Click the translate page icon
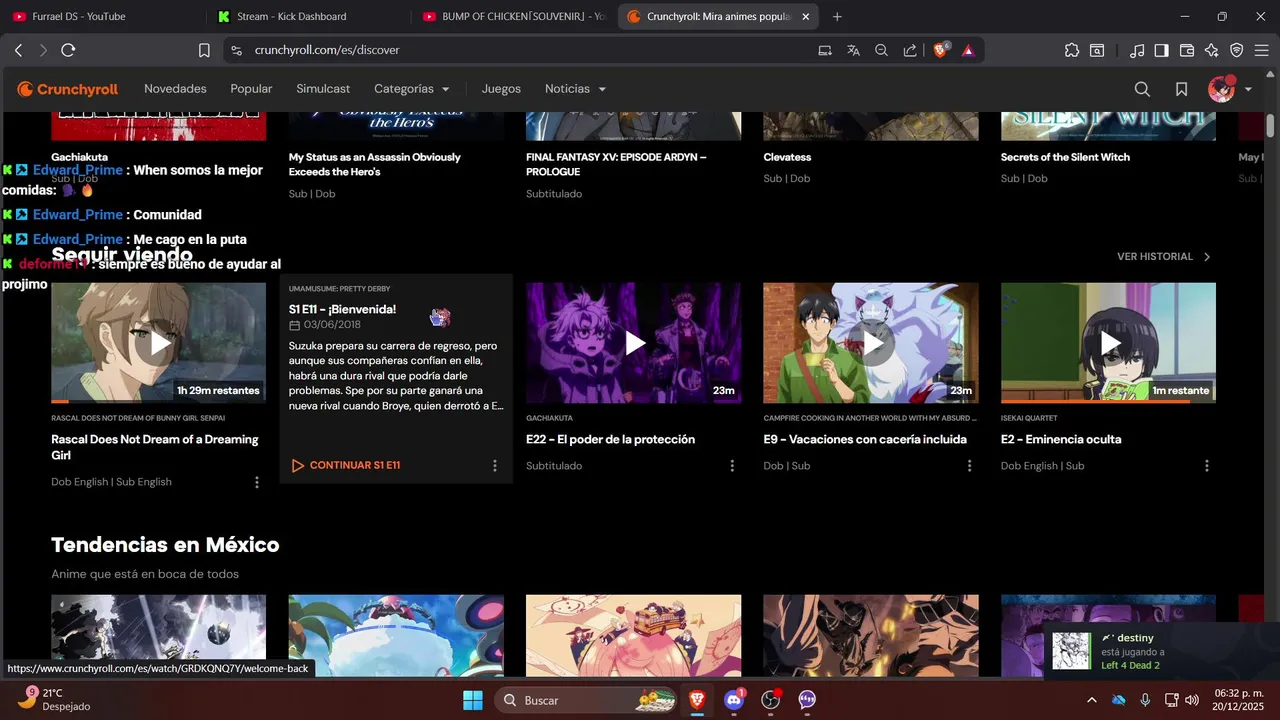 [853, 50]
